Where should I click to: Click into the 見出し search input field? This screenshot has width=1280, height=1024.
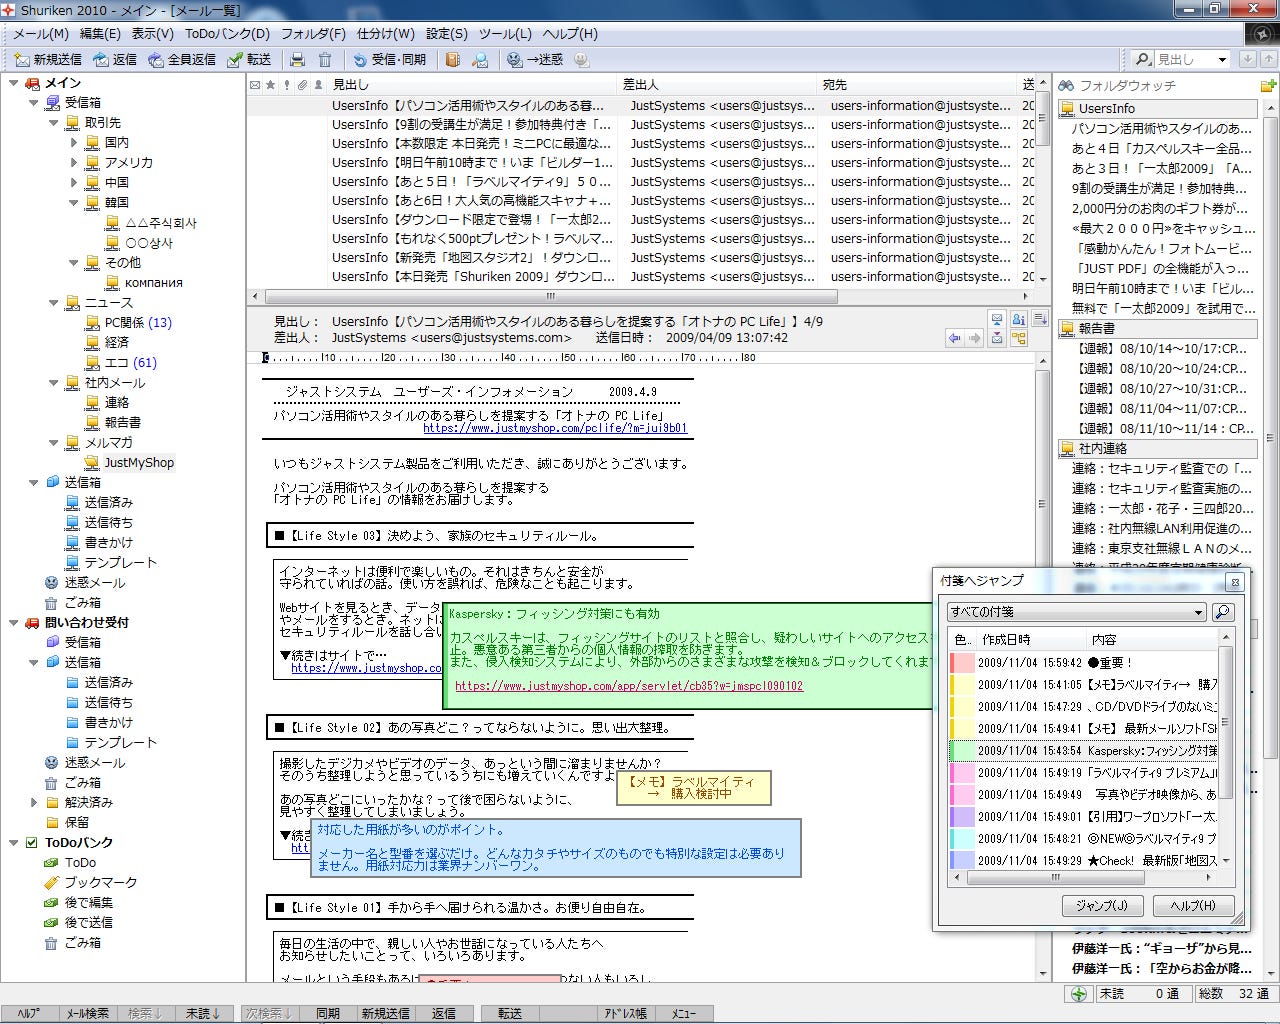point(1183,59)
